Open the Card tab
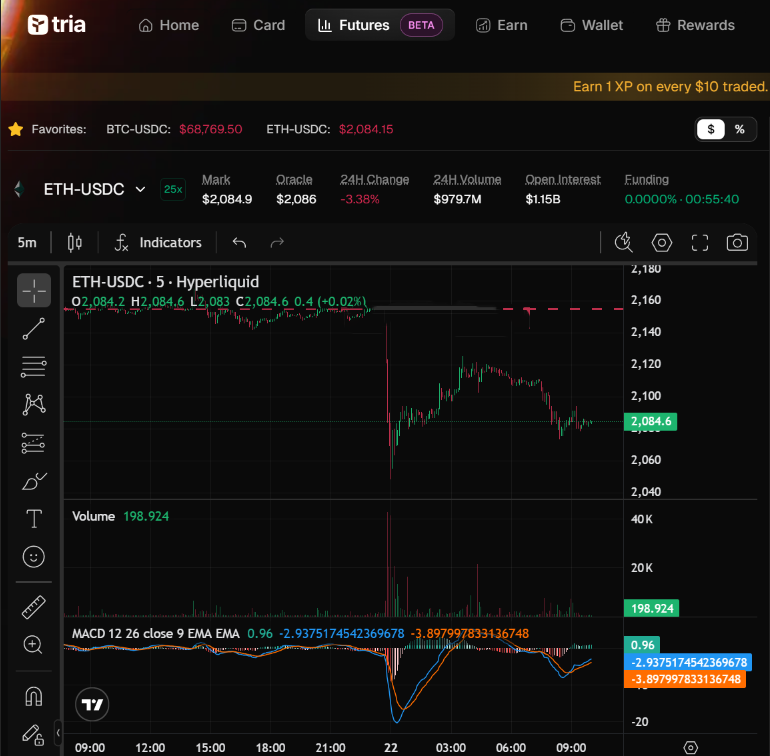 click(x=258, y=25)
